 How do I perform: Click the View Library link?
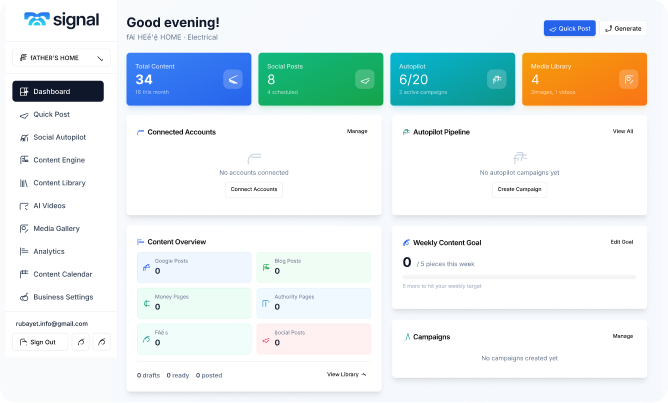click(x=347, y=374)
